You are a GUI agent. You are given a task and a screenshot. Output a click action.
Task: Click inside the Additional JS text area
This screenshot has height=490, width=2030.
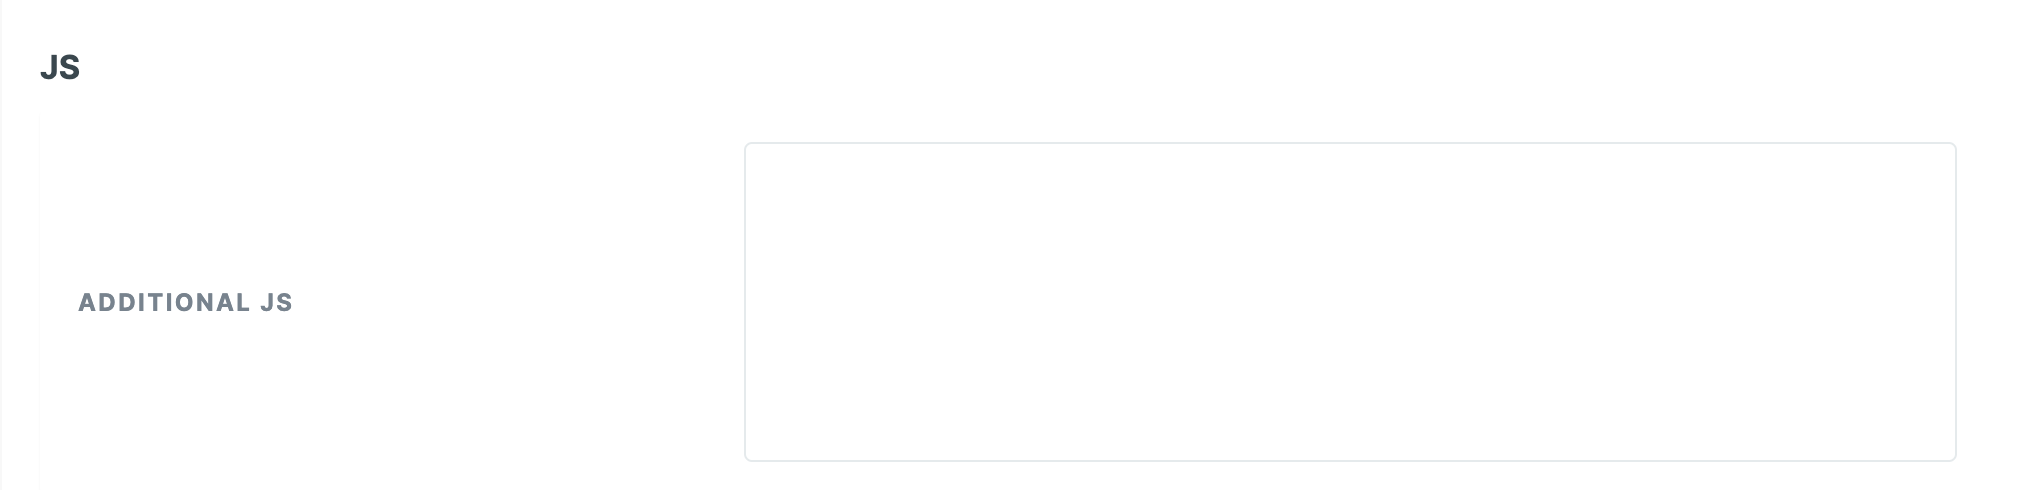point(1349,301)
